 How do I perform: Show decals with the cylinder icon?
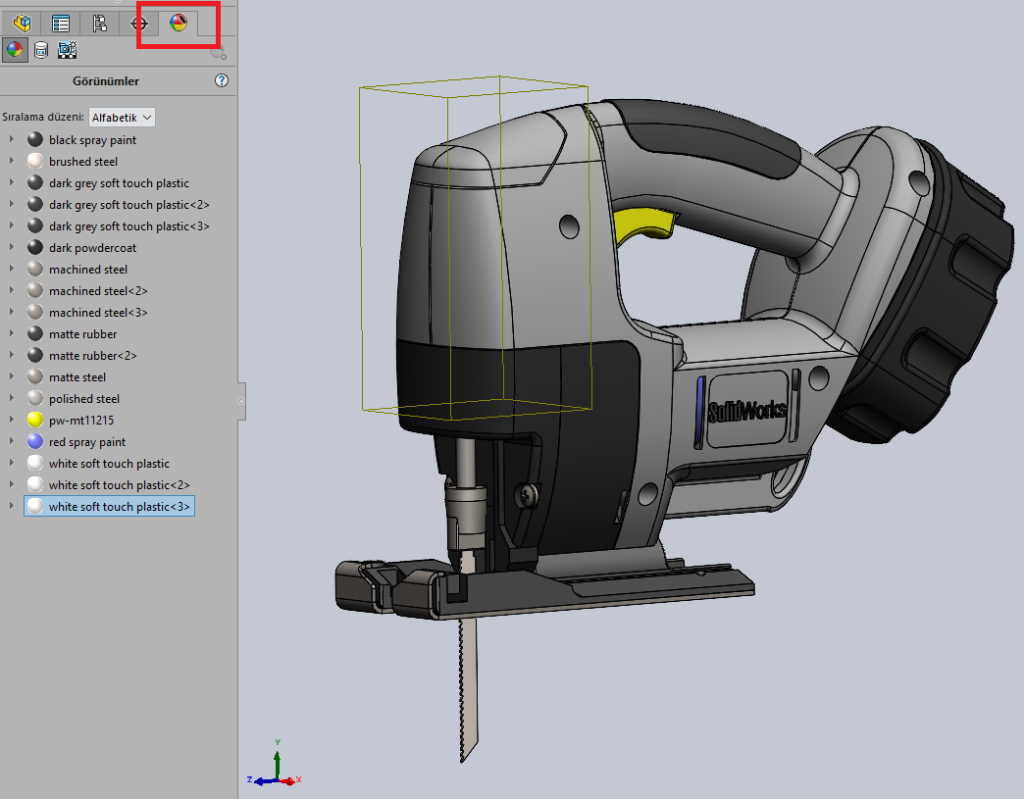(41, 50)
